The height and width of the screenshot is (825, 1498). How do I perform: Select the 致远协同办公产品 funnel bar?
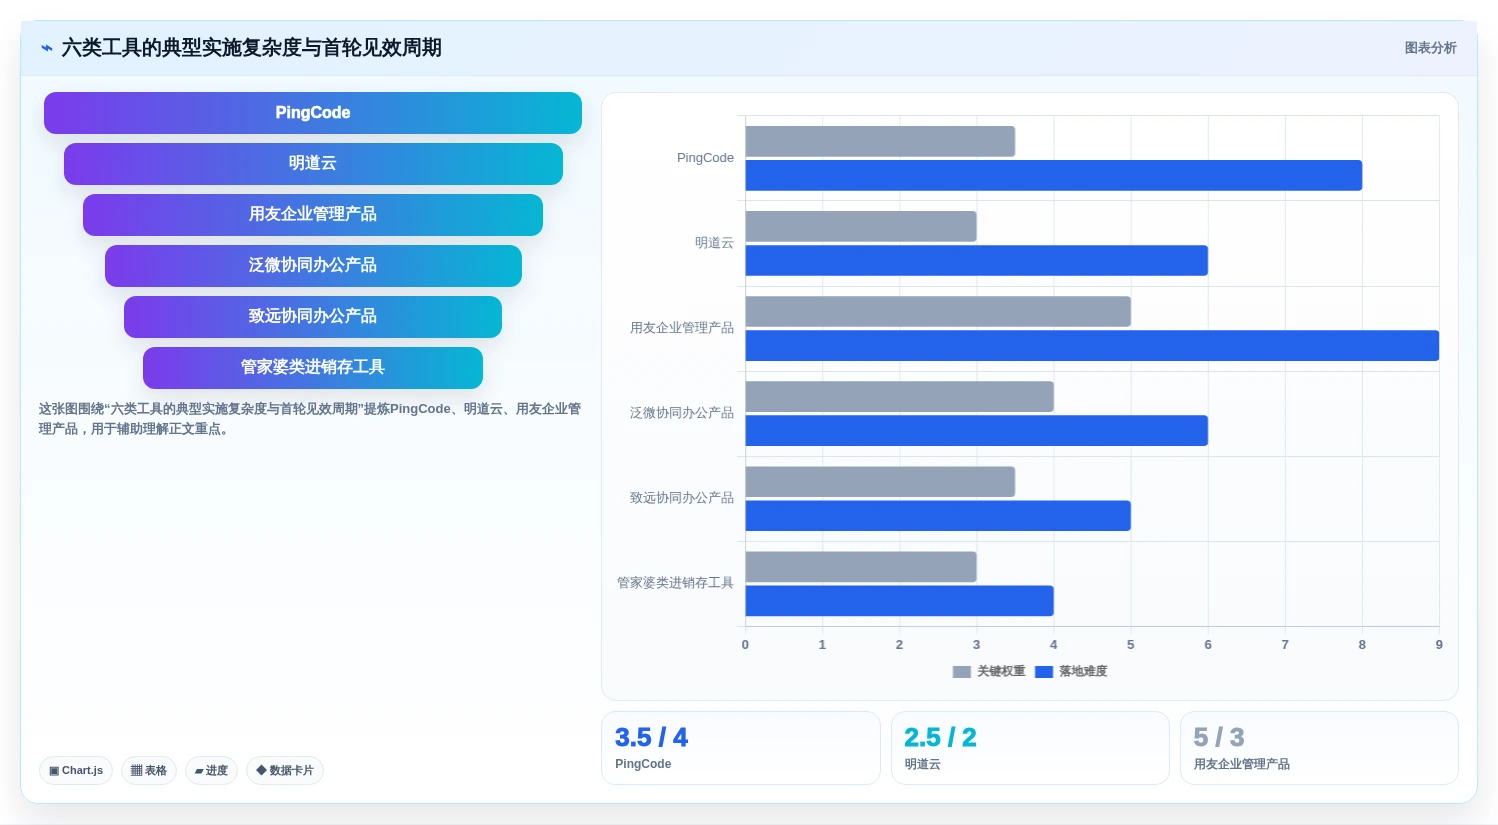pyautogui.click(x=313, y=317)
